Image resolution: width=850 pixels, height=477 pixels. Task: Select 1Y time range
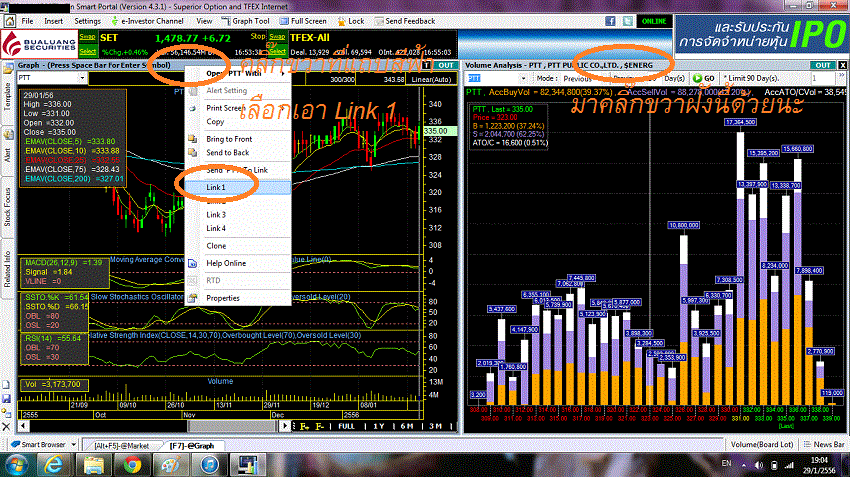click(x=379, y=426)
